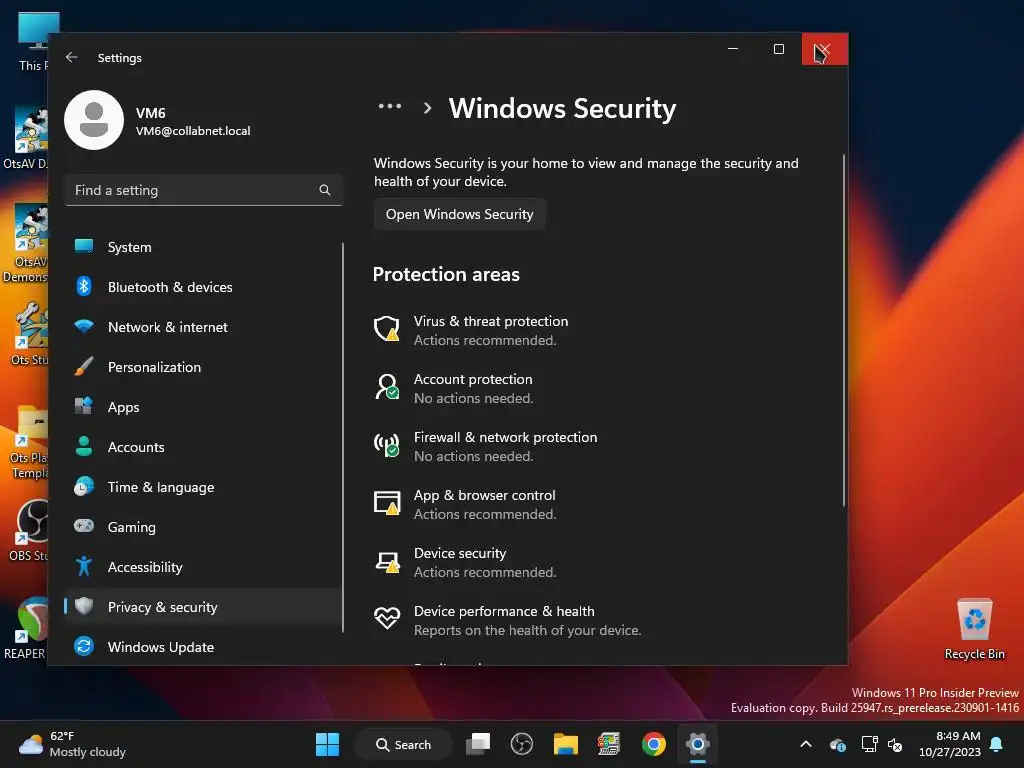Click the Apps icon in sidebar

tap(84, 406)
